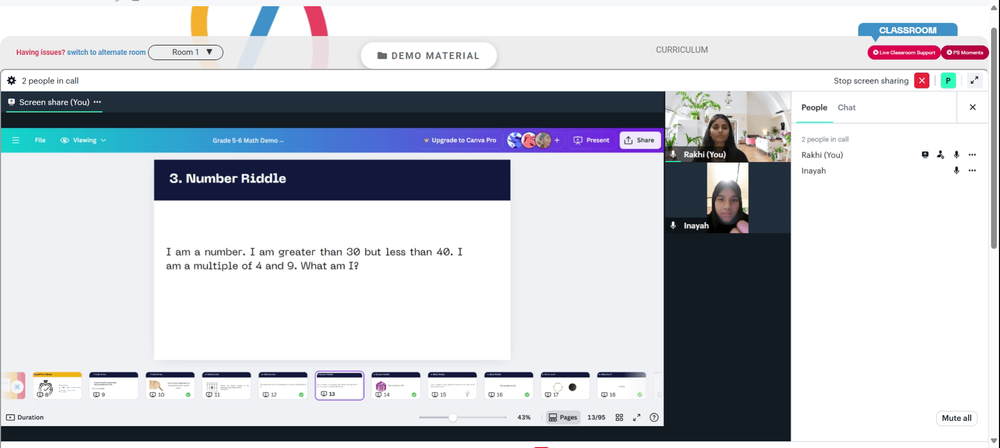Viewport: 1000px width, 448px height.
Task: Select page 14 slide thumbnail
Action: point(395,385)
